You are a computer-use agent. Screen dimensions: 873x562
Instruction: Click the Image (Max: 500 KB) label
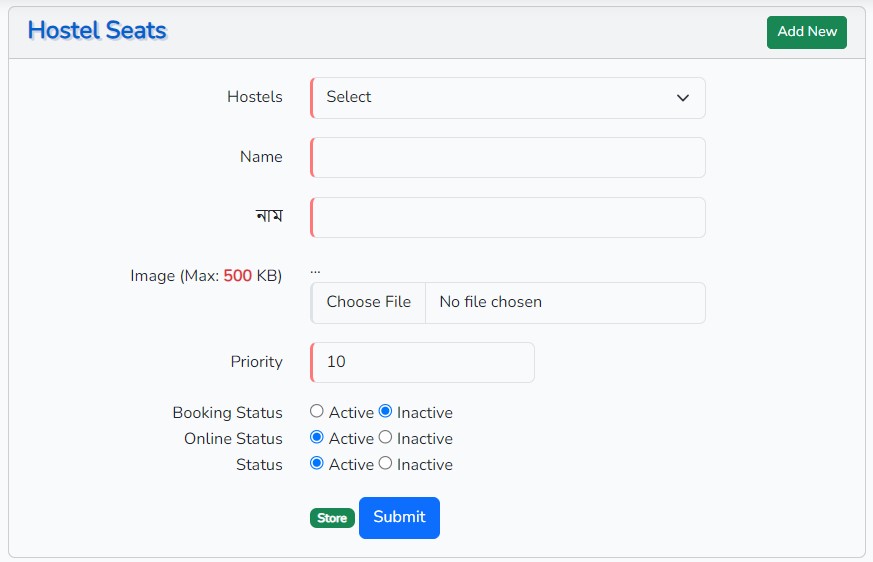tap(206, 275)
